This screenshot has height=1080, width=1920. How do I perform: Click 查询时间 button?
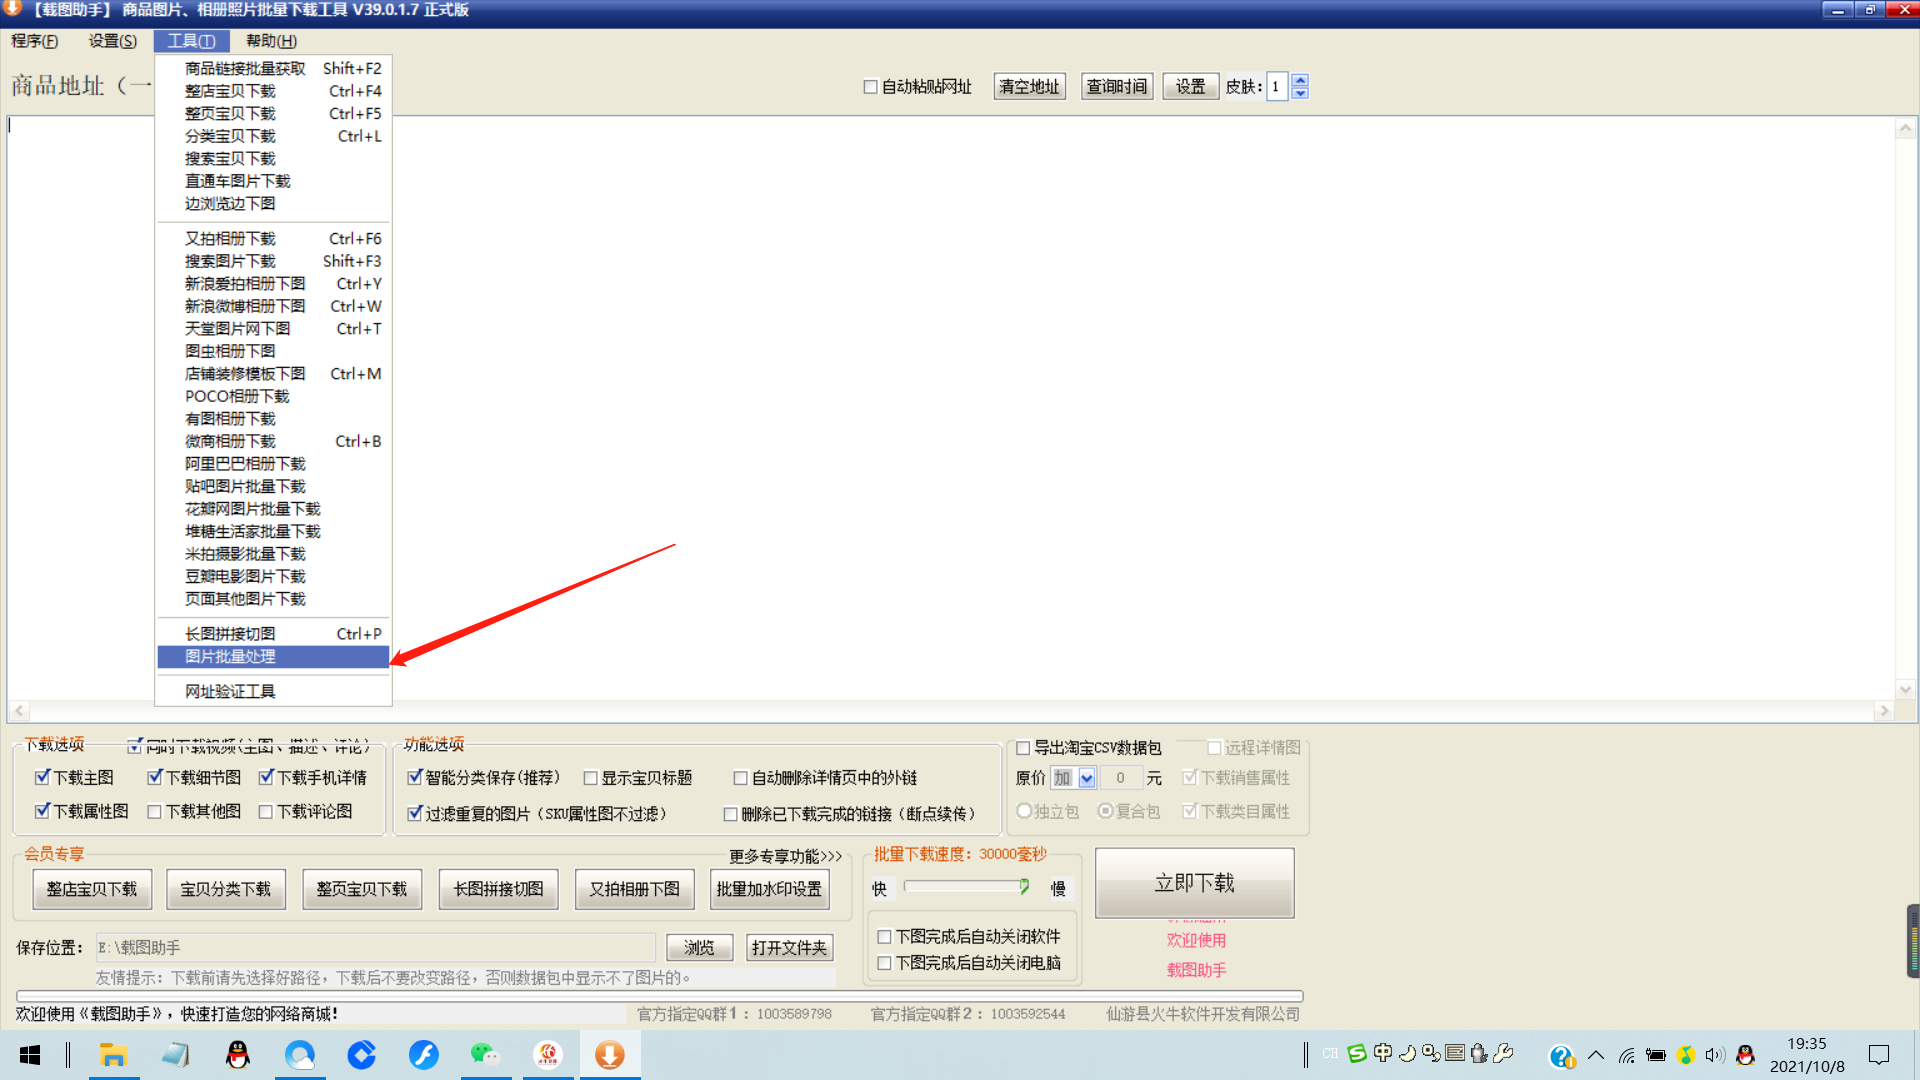pos(1117,87)
